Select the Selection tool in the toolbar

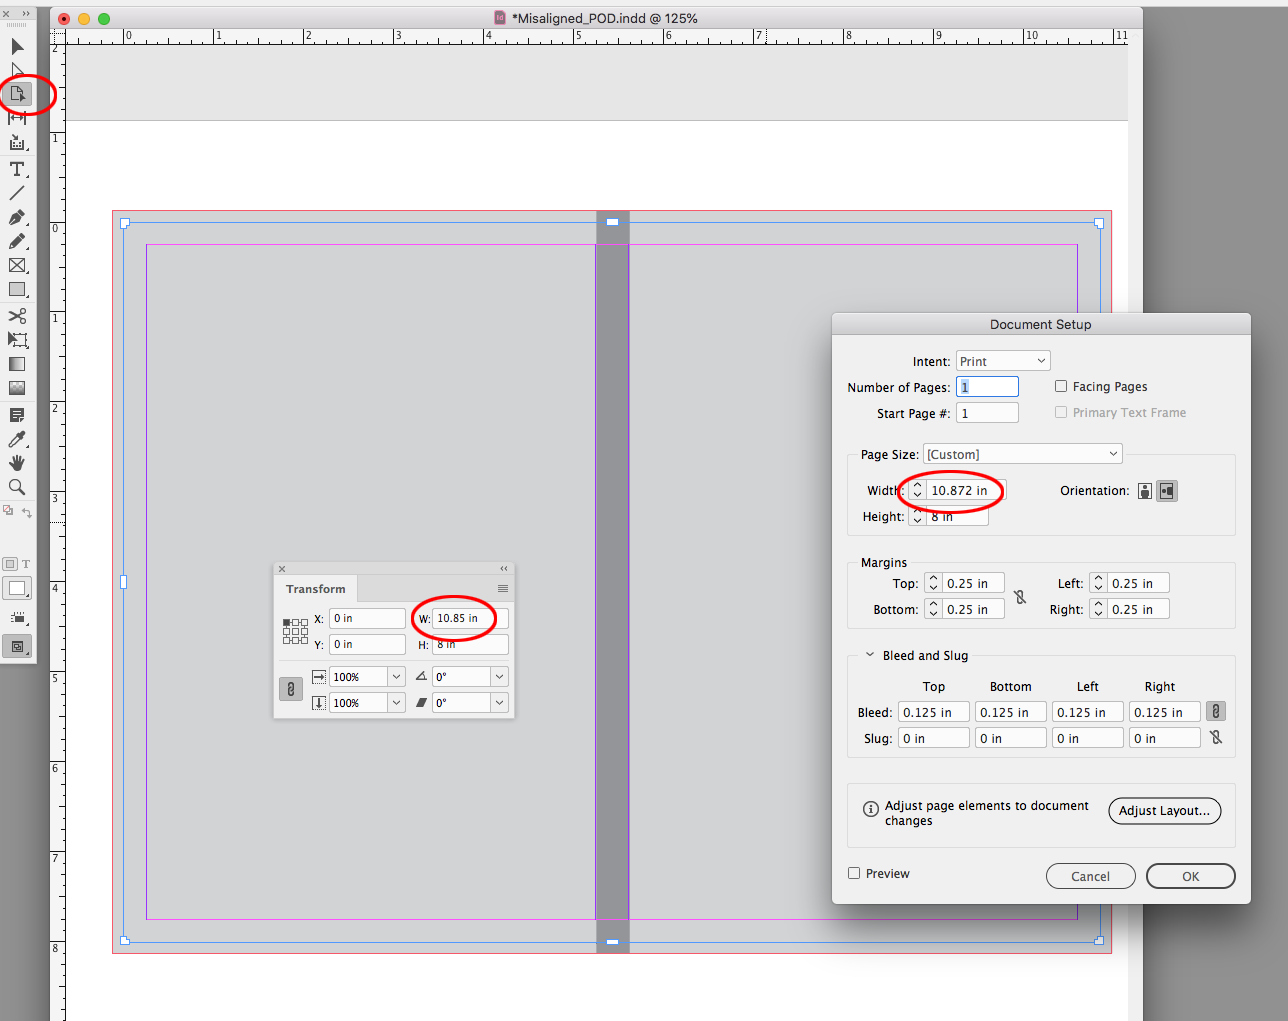tap(16, 46)
